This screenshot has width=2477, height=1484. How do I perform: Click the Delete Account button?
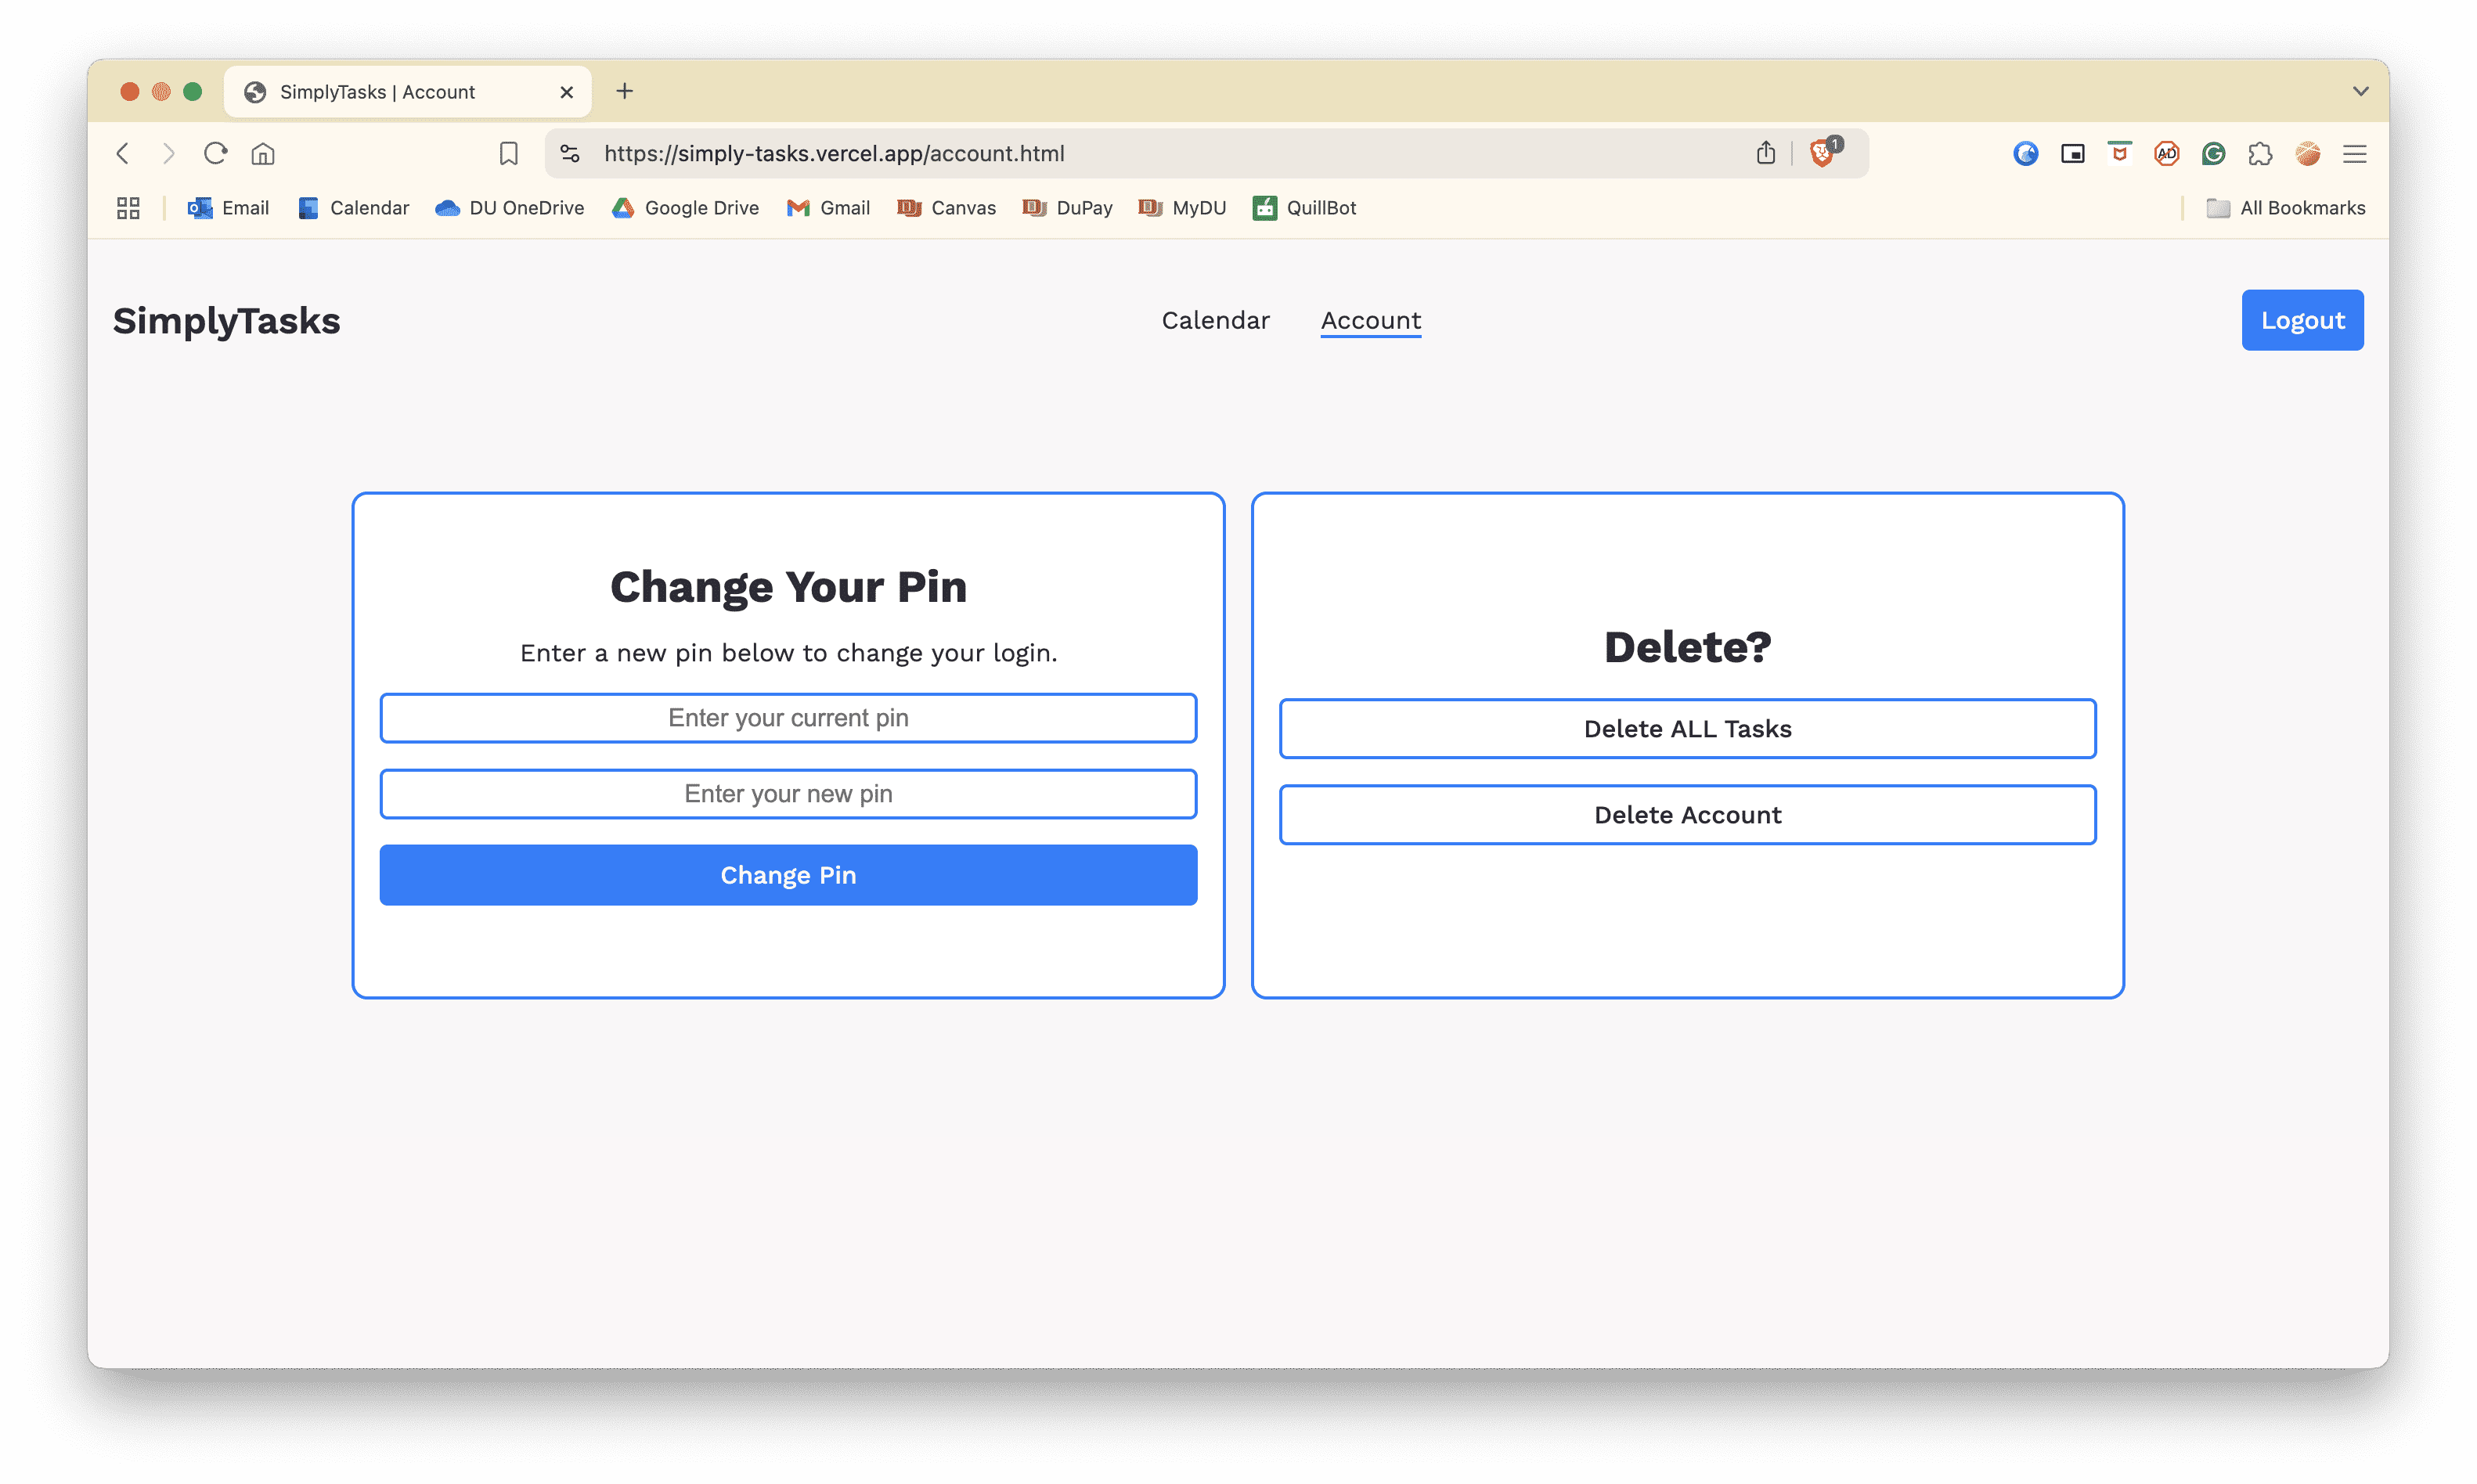(1687, 815)
